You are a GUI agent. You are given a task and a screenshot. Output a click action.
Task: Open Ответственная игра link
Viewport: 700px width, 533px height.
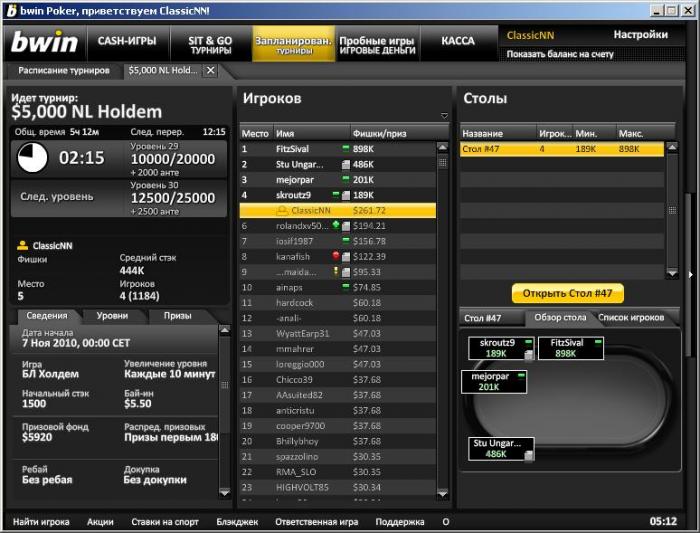[x=317, y=521]
